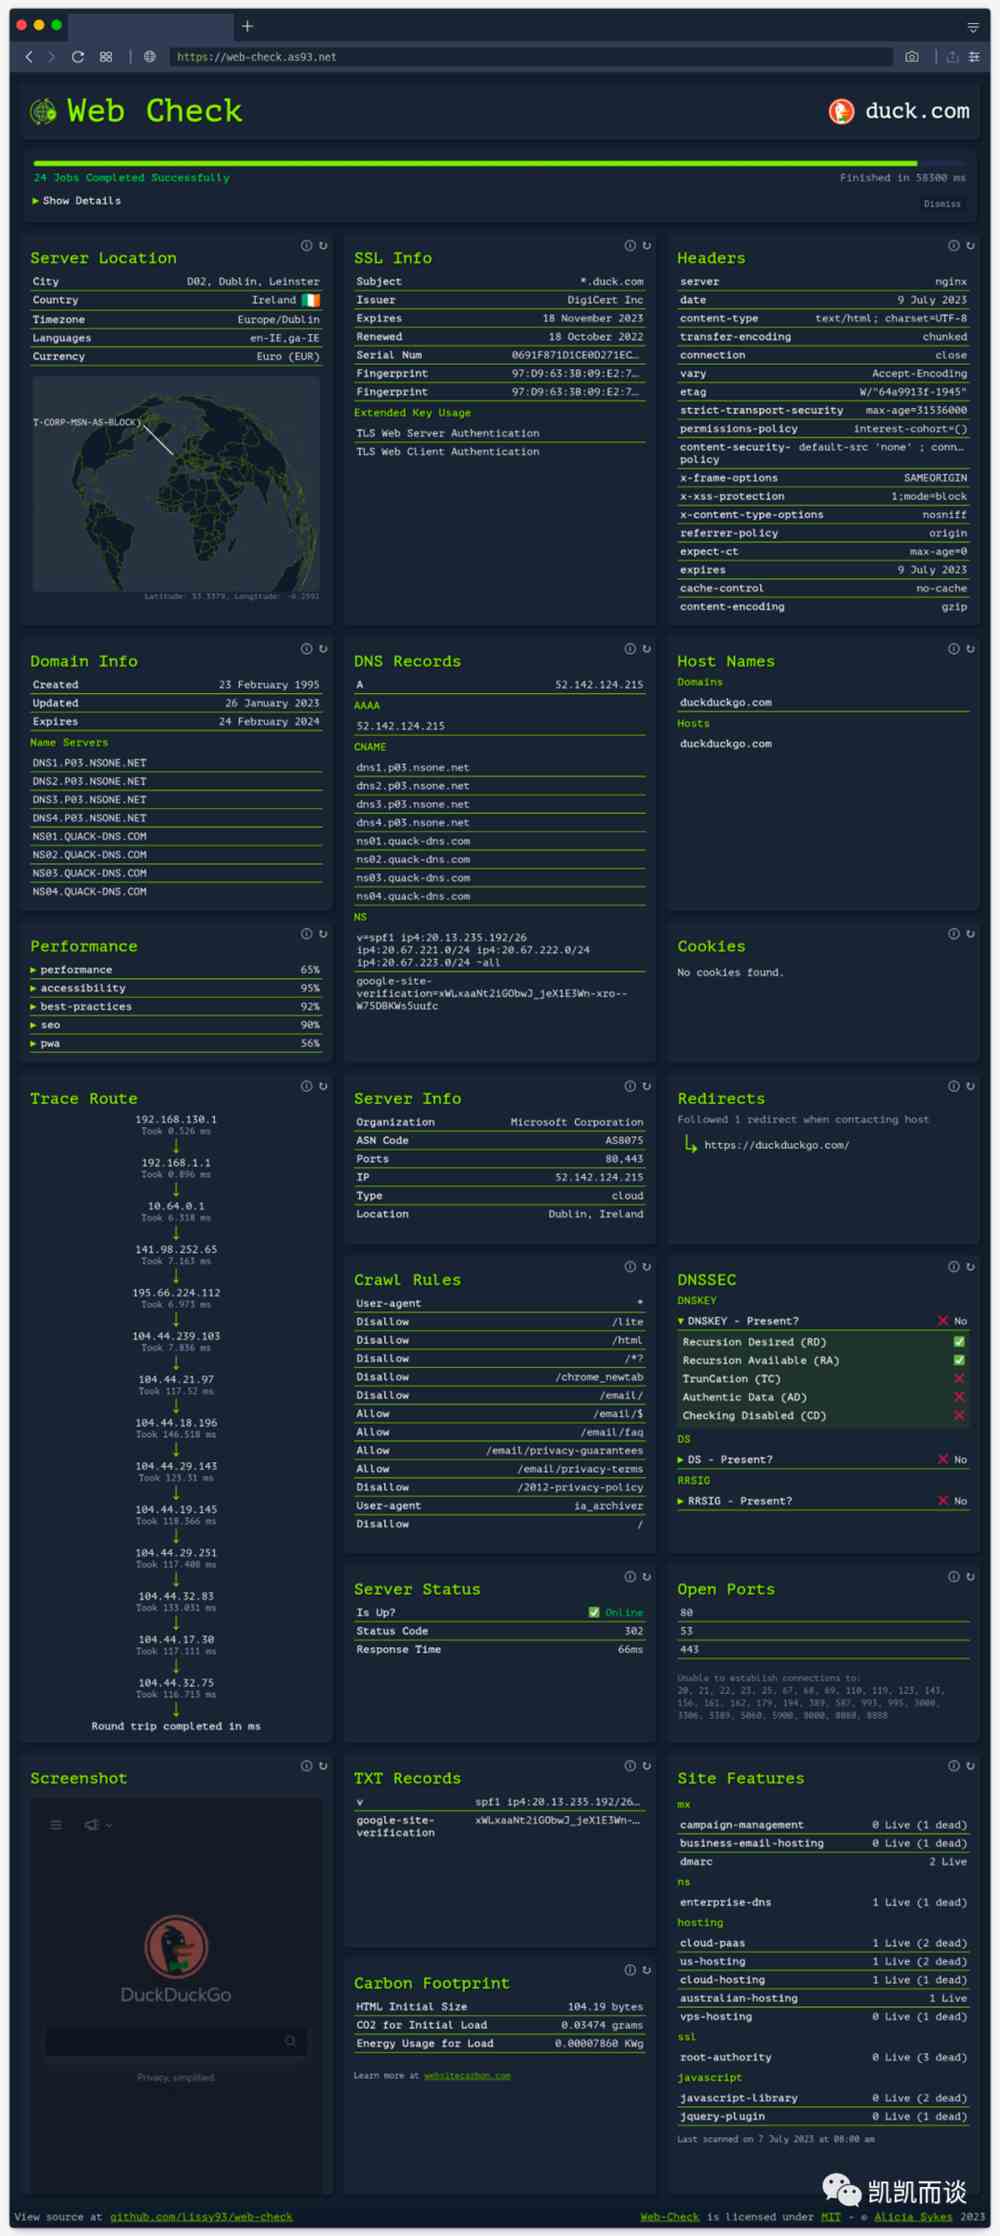
Task: Show info for Site Features card
Action: point(954,1766)
